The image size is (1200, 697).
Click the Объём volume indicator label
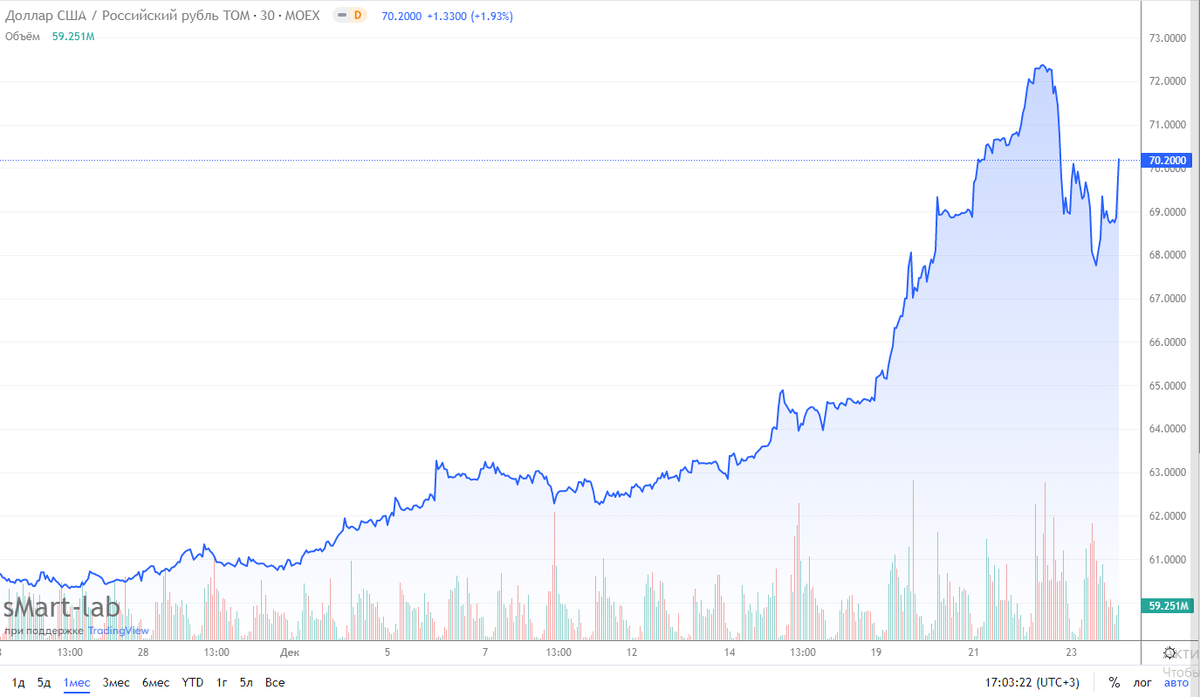(x=23, y=37)
